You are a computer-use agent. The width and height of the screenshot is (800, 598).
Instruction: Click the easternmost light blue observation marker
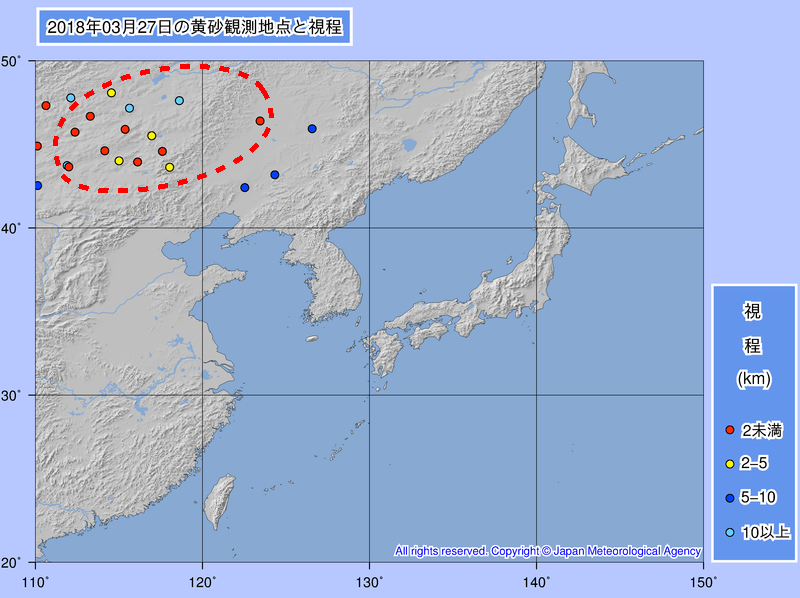coord(179,101)
